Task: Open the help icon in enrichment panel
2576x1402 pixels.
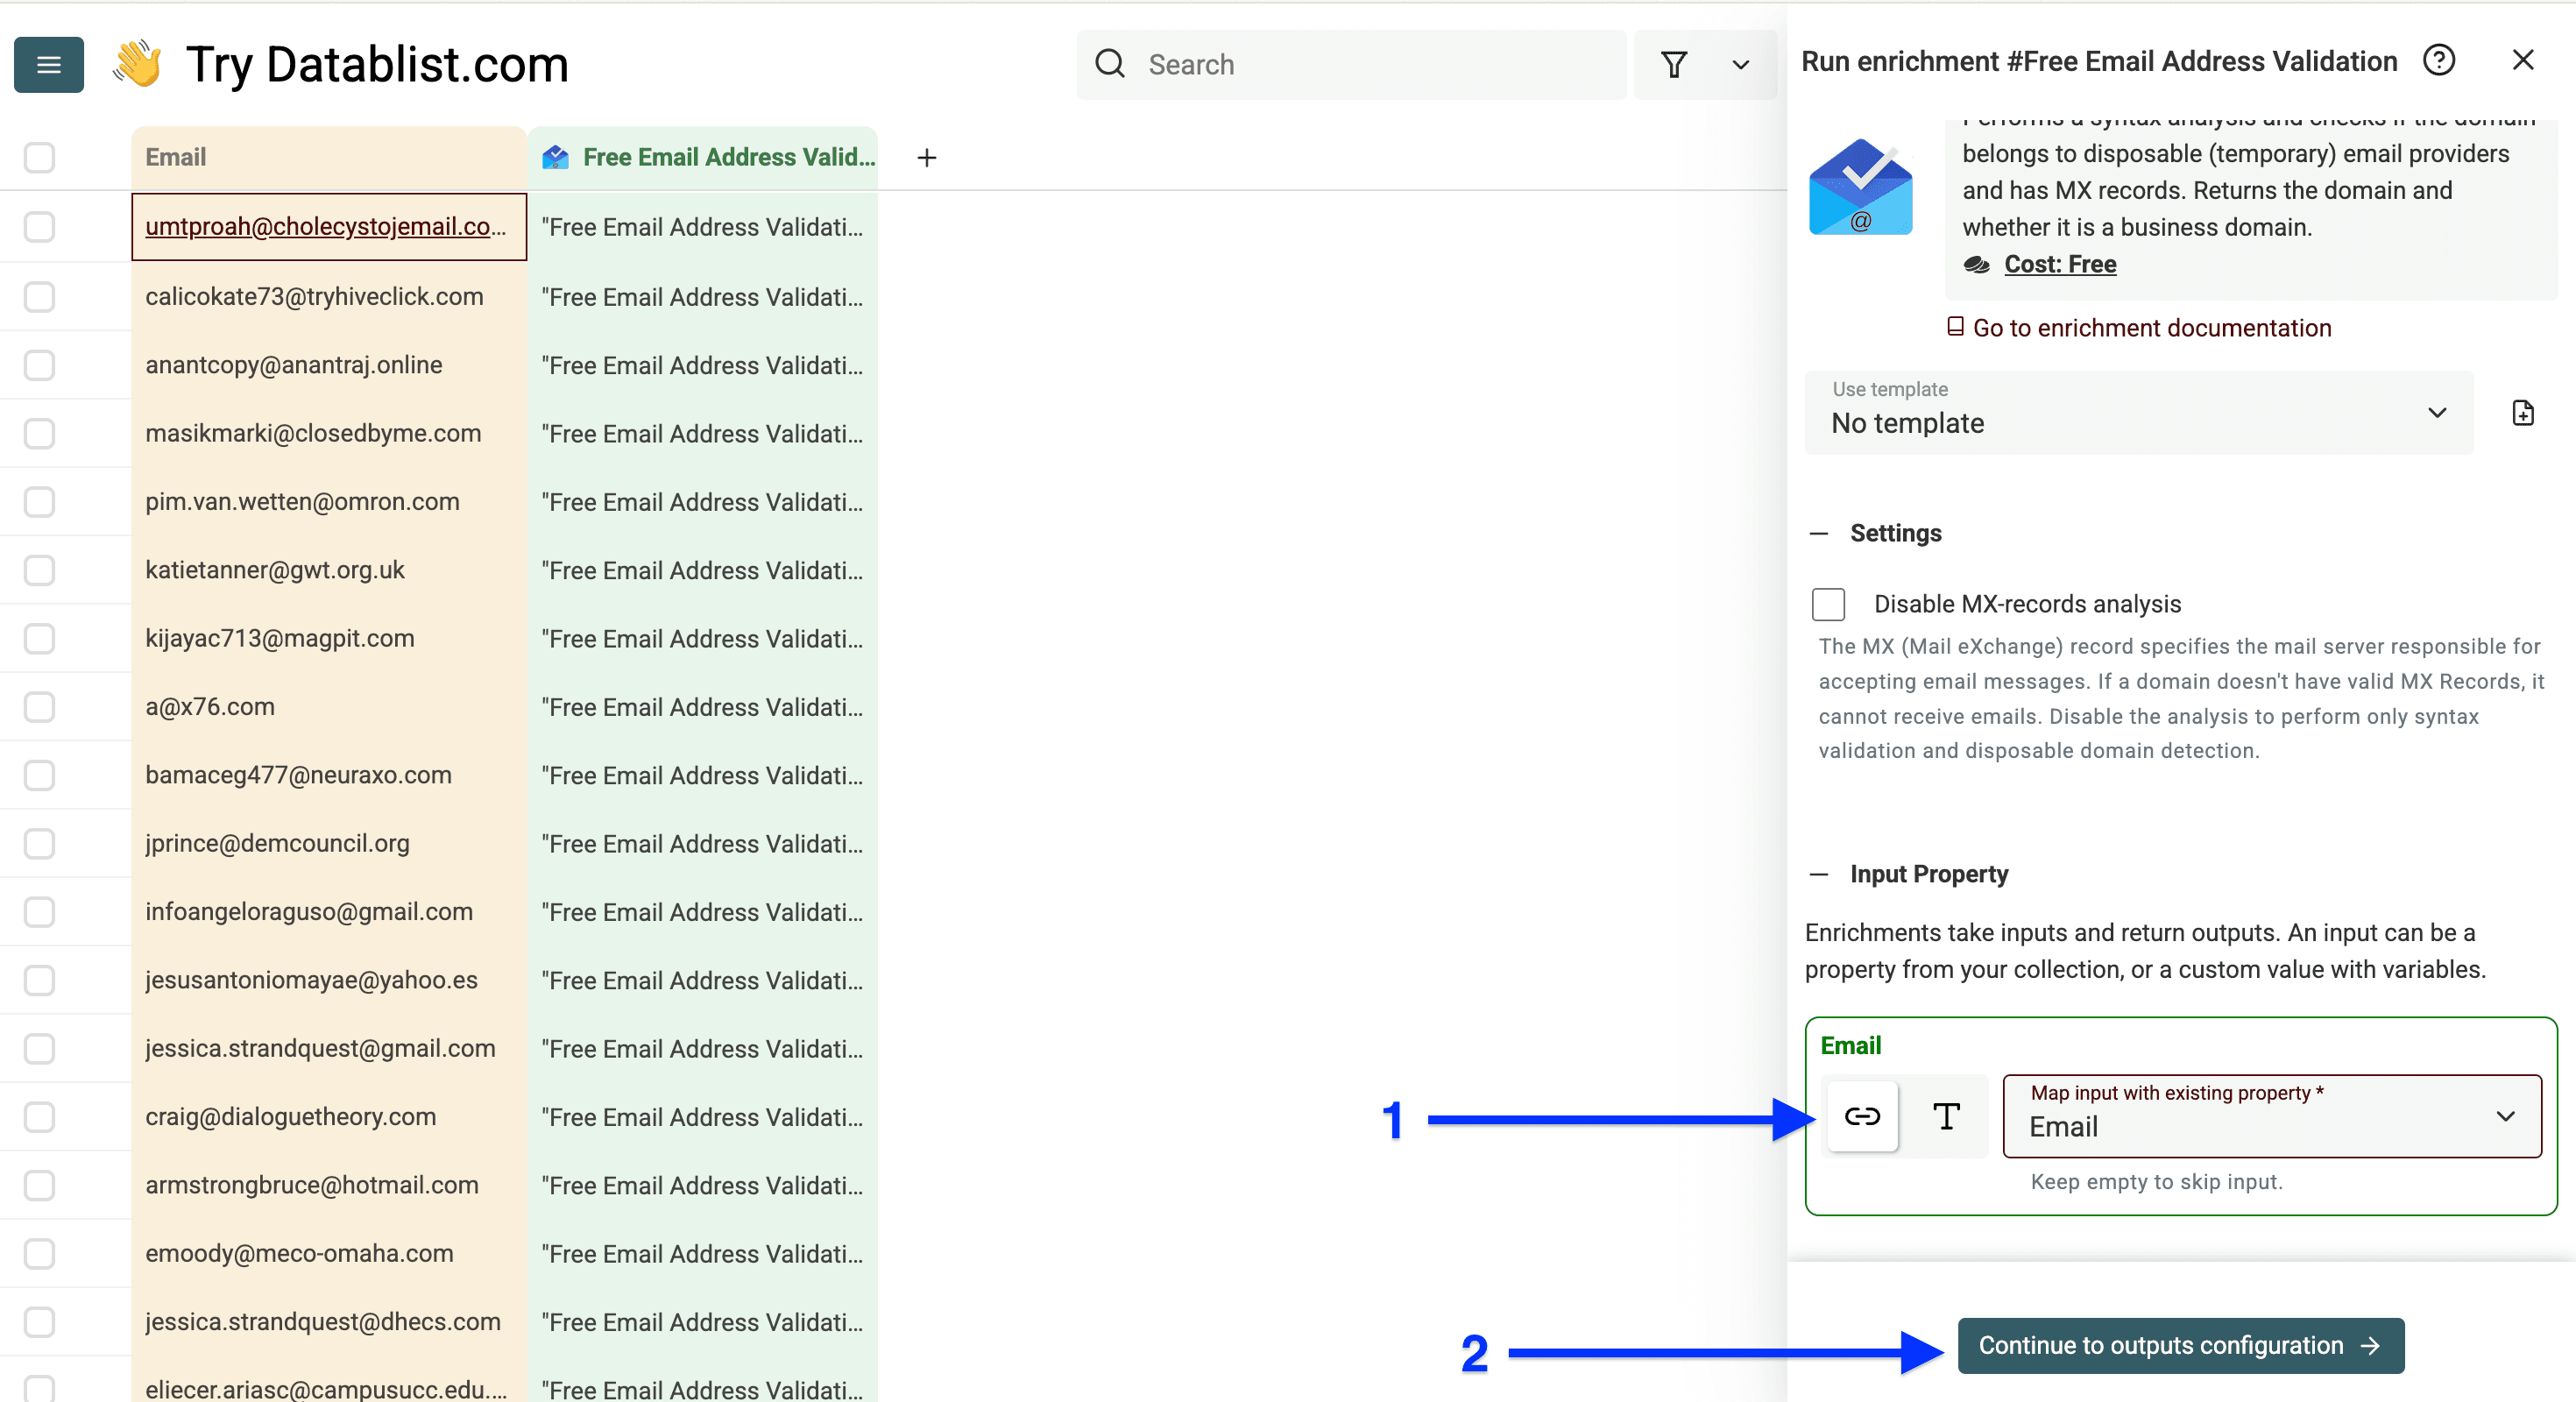Action: point(2440,61)
